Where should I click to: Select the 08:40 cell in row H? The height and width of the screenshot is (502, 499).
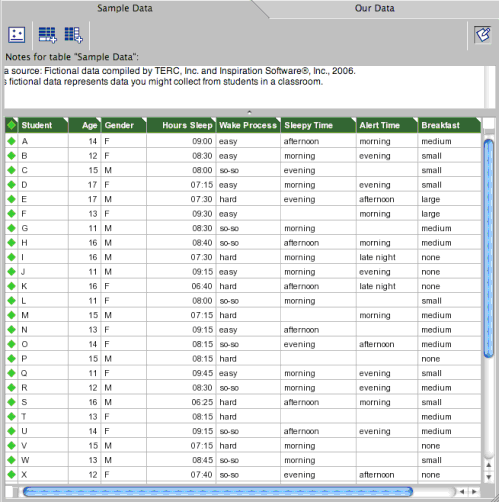(181, 243)
